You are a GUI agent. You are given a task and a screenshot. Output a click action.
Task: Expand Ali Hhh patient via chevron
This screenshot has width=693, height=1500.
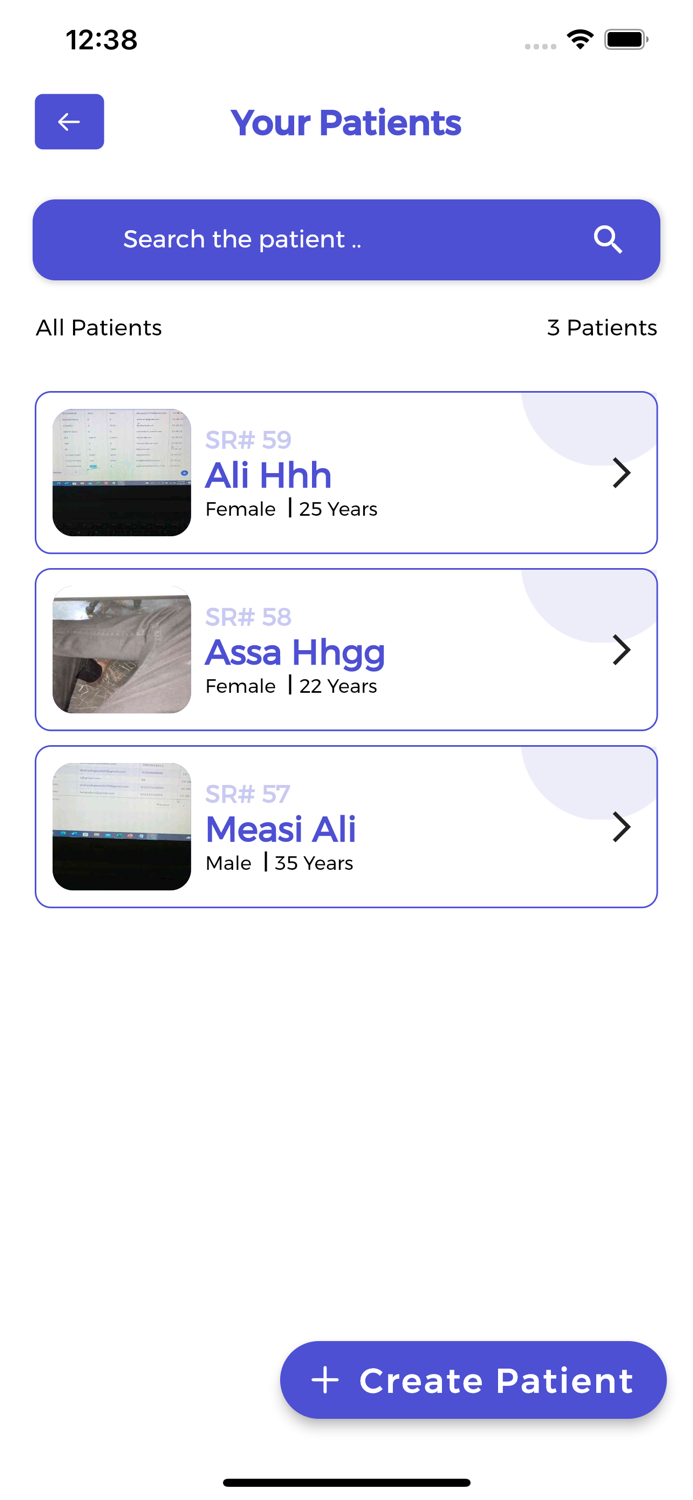(x=622, y=473)
